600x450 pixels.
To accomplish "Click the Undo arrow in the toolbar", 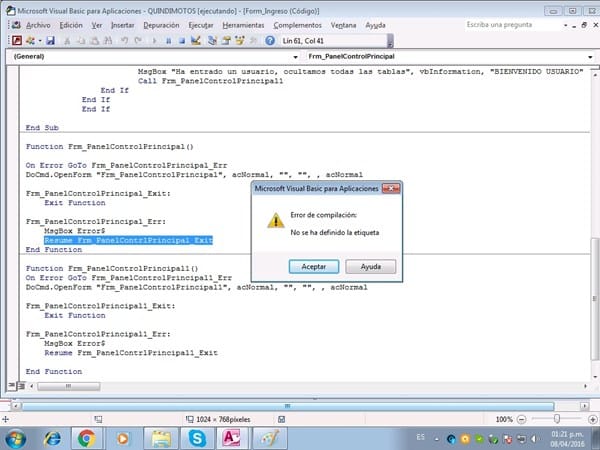I will 124,40.
